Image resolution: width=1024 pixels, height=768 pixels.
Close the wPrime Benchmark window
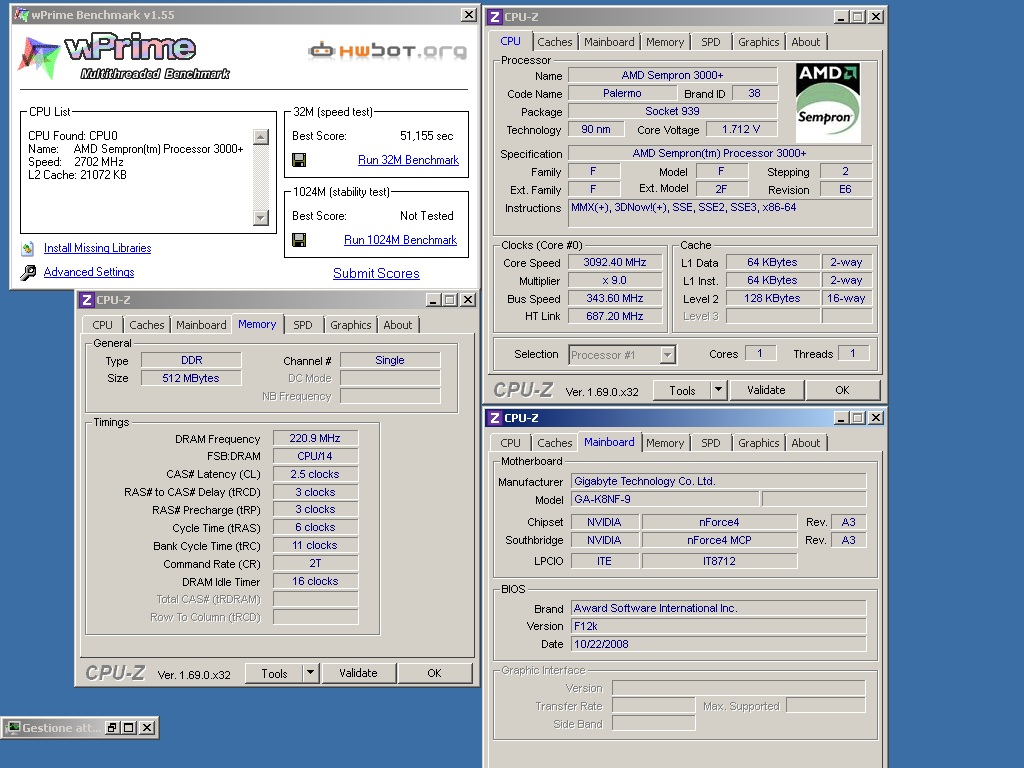[469, 14]
